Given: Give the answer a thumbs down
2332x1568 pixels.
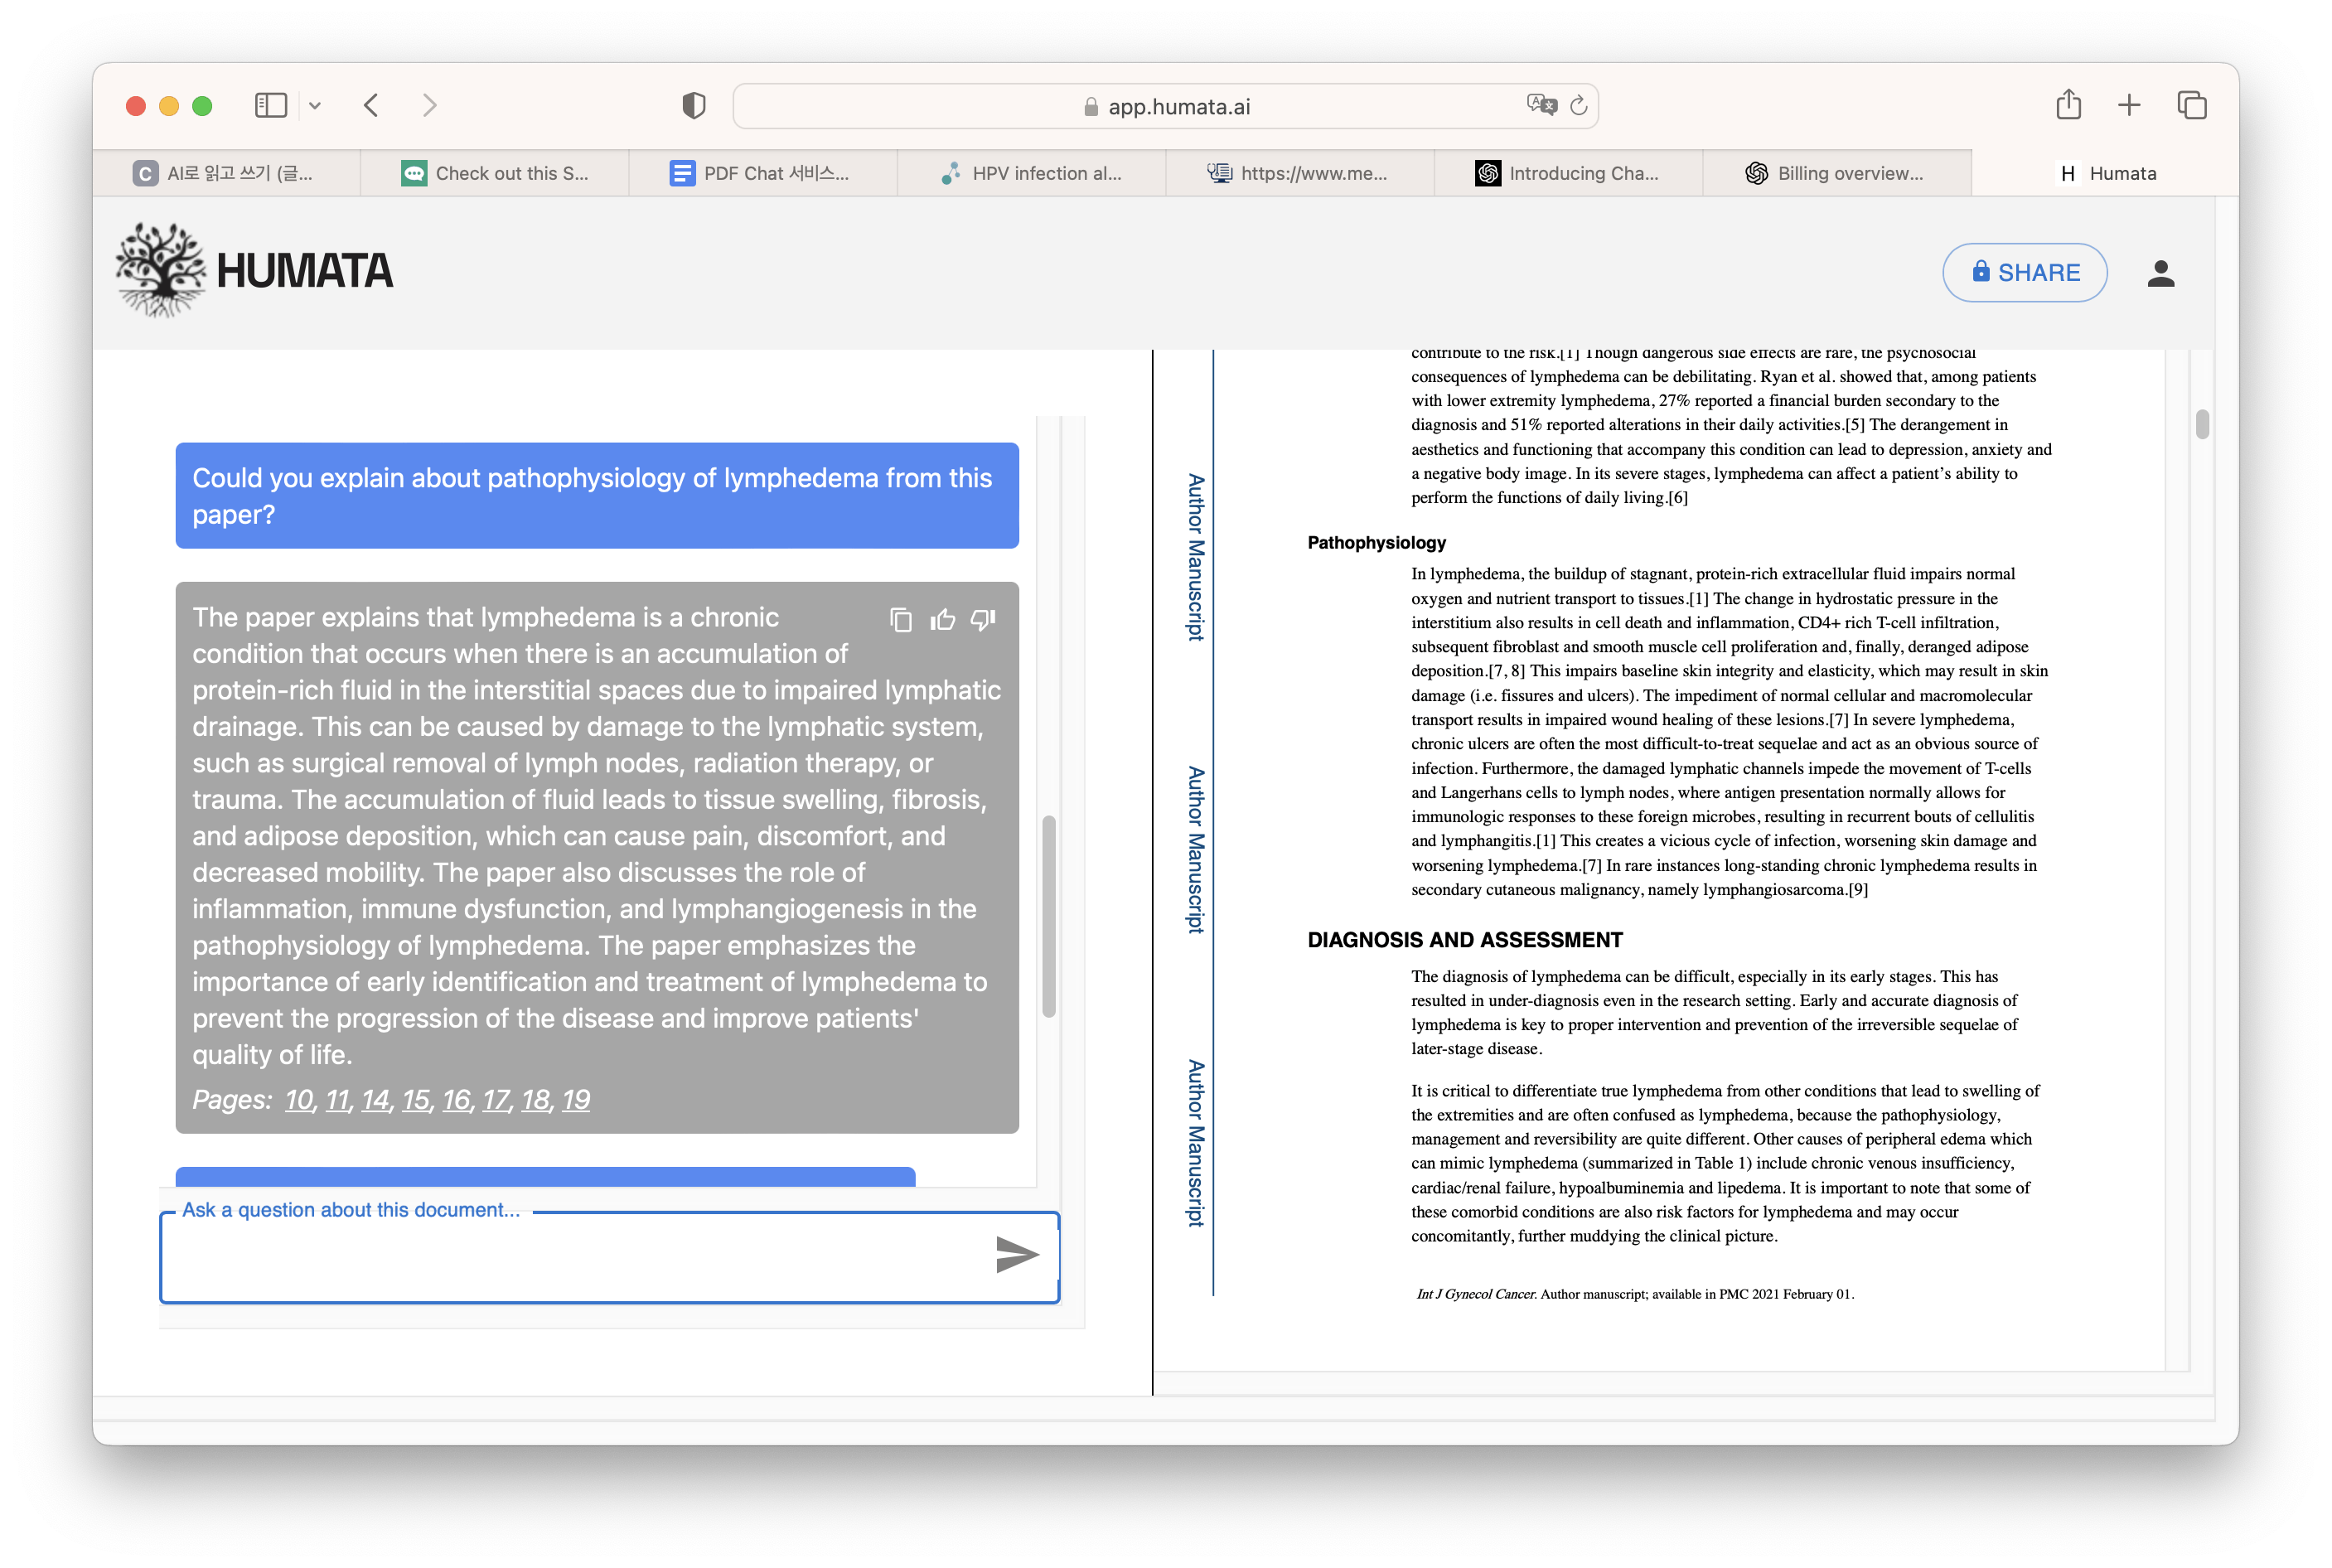Looking at the screenshot, I should (x=984, y=620).
